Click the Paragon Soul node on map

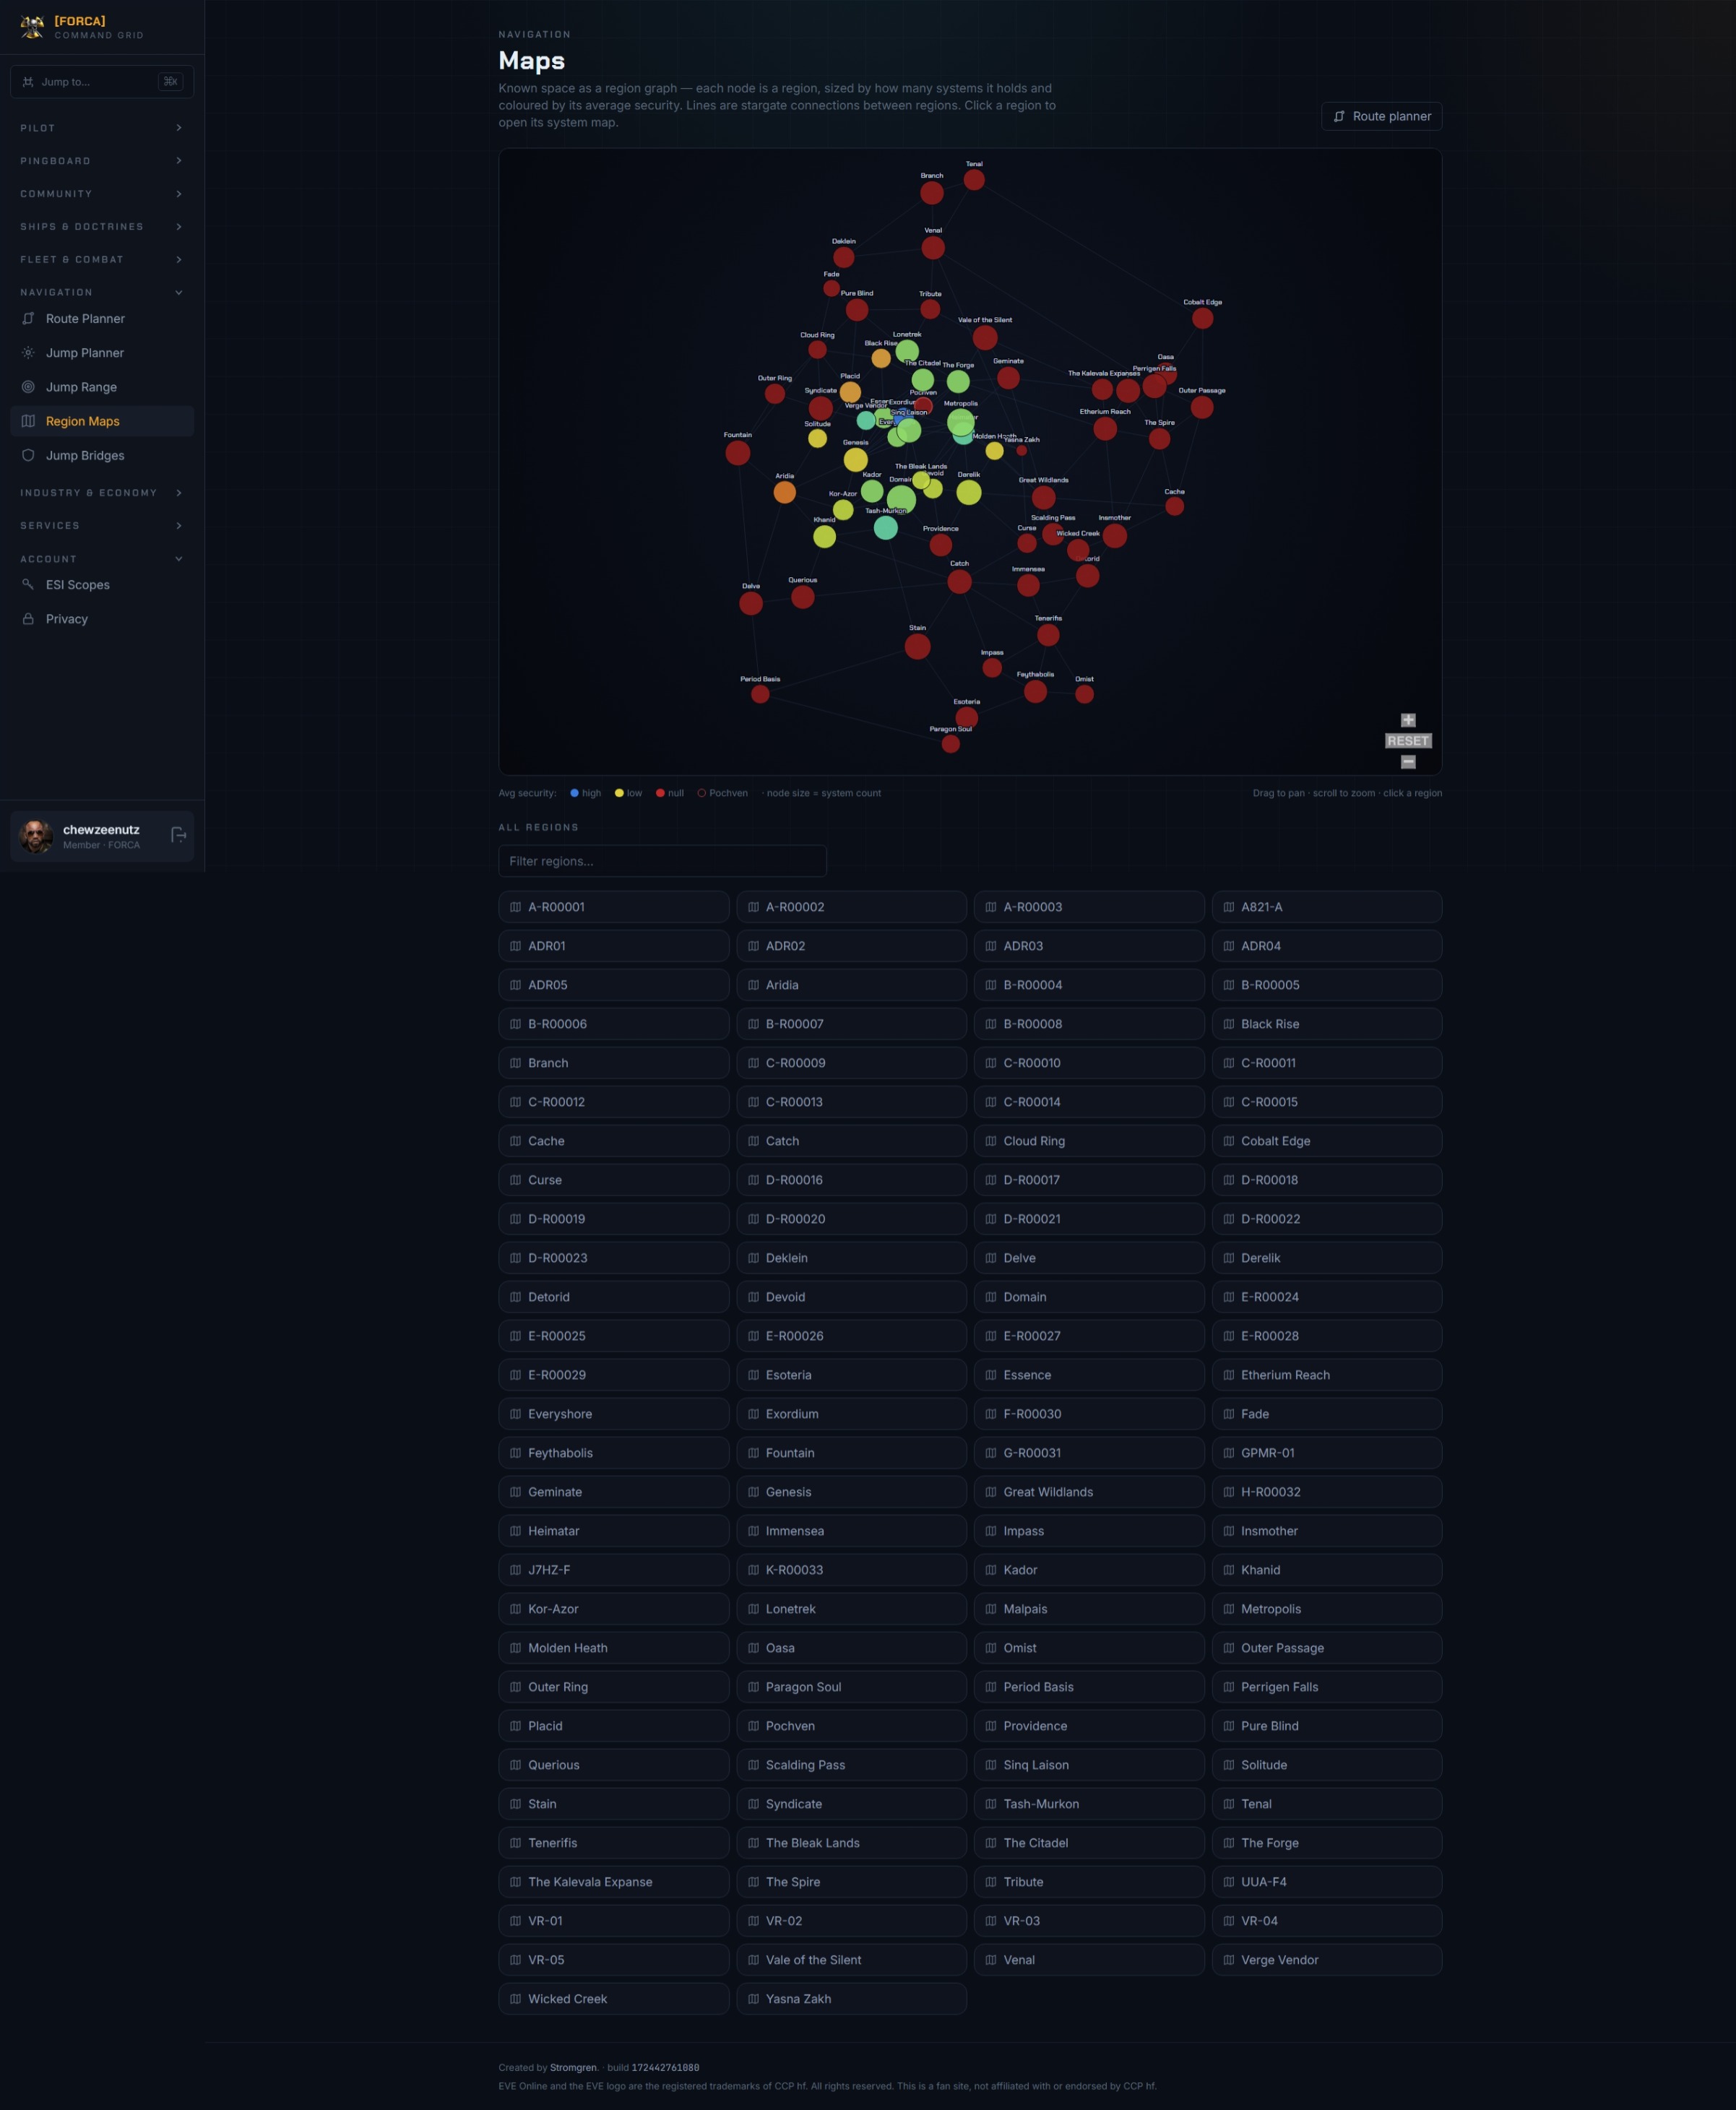coord(951,743)
